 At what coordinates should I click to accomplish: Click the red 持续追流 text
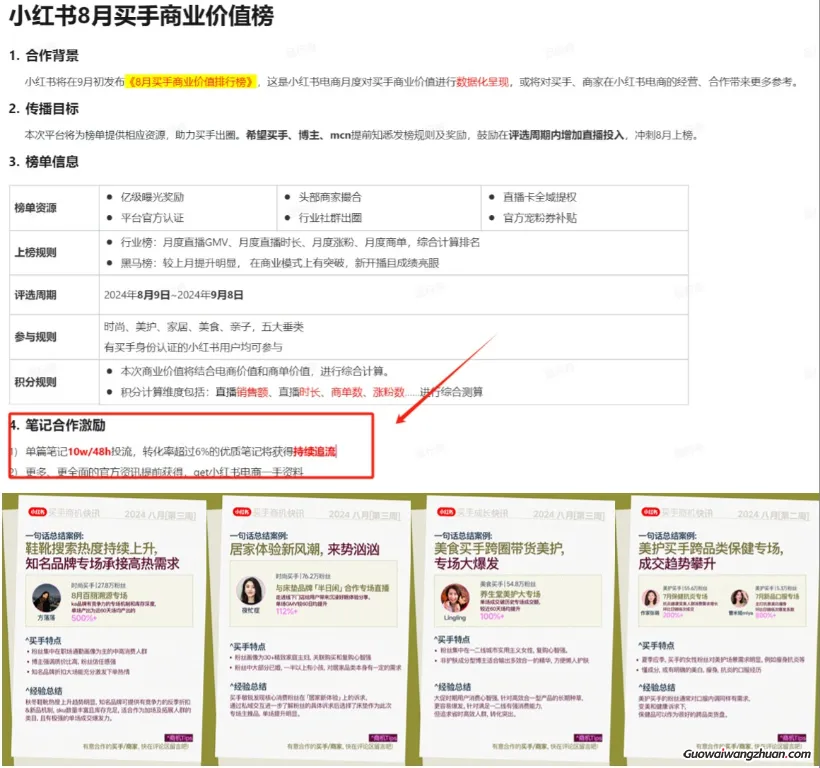[x=314, y=451]
